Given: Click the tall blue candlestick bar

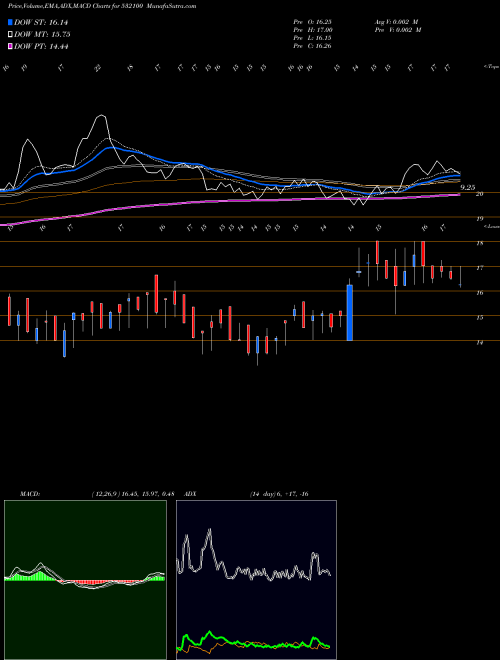Looking at the screenshot, I should (349, 313).
